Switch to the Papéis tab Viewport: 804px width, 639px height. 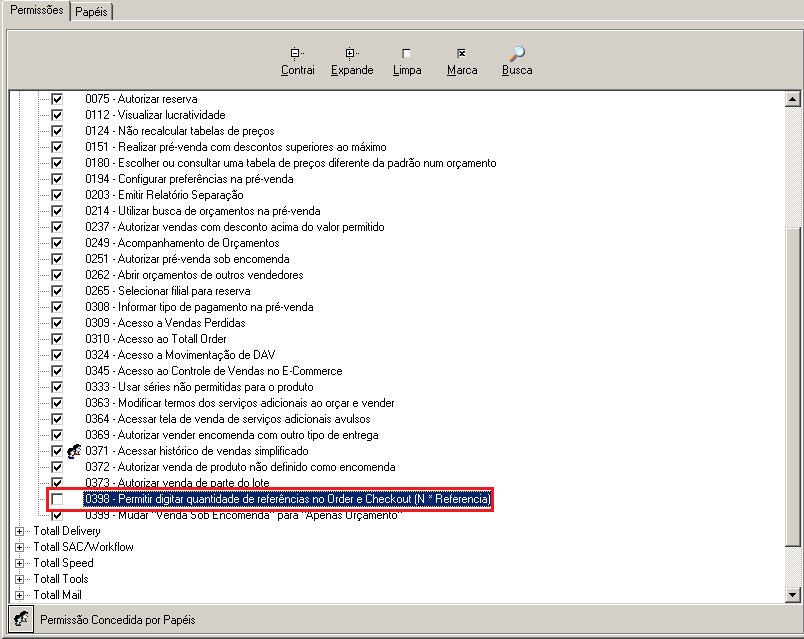pyautogui.click(x=93, y=11)
